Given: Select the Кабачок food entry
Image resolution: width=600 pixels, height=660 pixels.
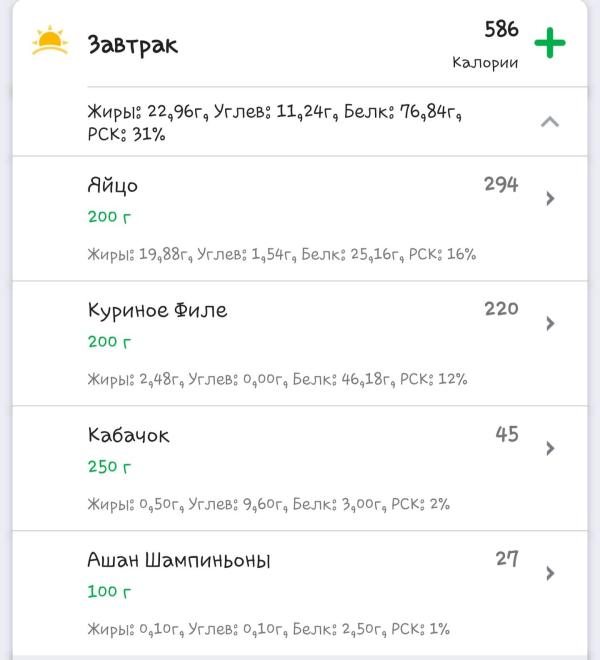Looking at the screenshot, I should tap(129, 436).
